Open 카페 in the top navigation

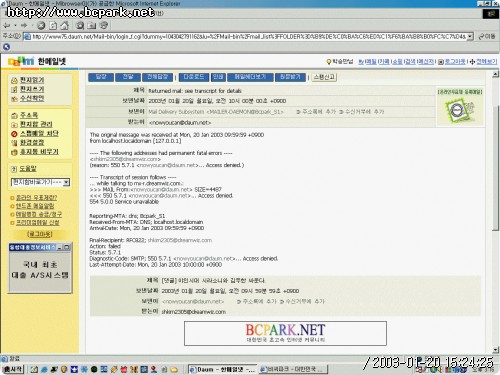(384, 62)
